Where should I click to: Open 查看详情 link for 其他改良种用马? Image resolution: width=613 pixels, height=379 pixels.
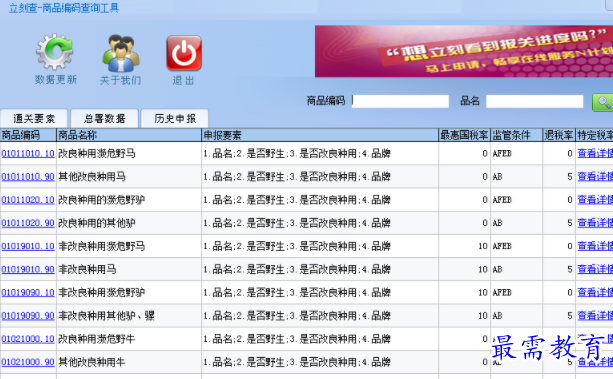point(595,177)
